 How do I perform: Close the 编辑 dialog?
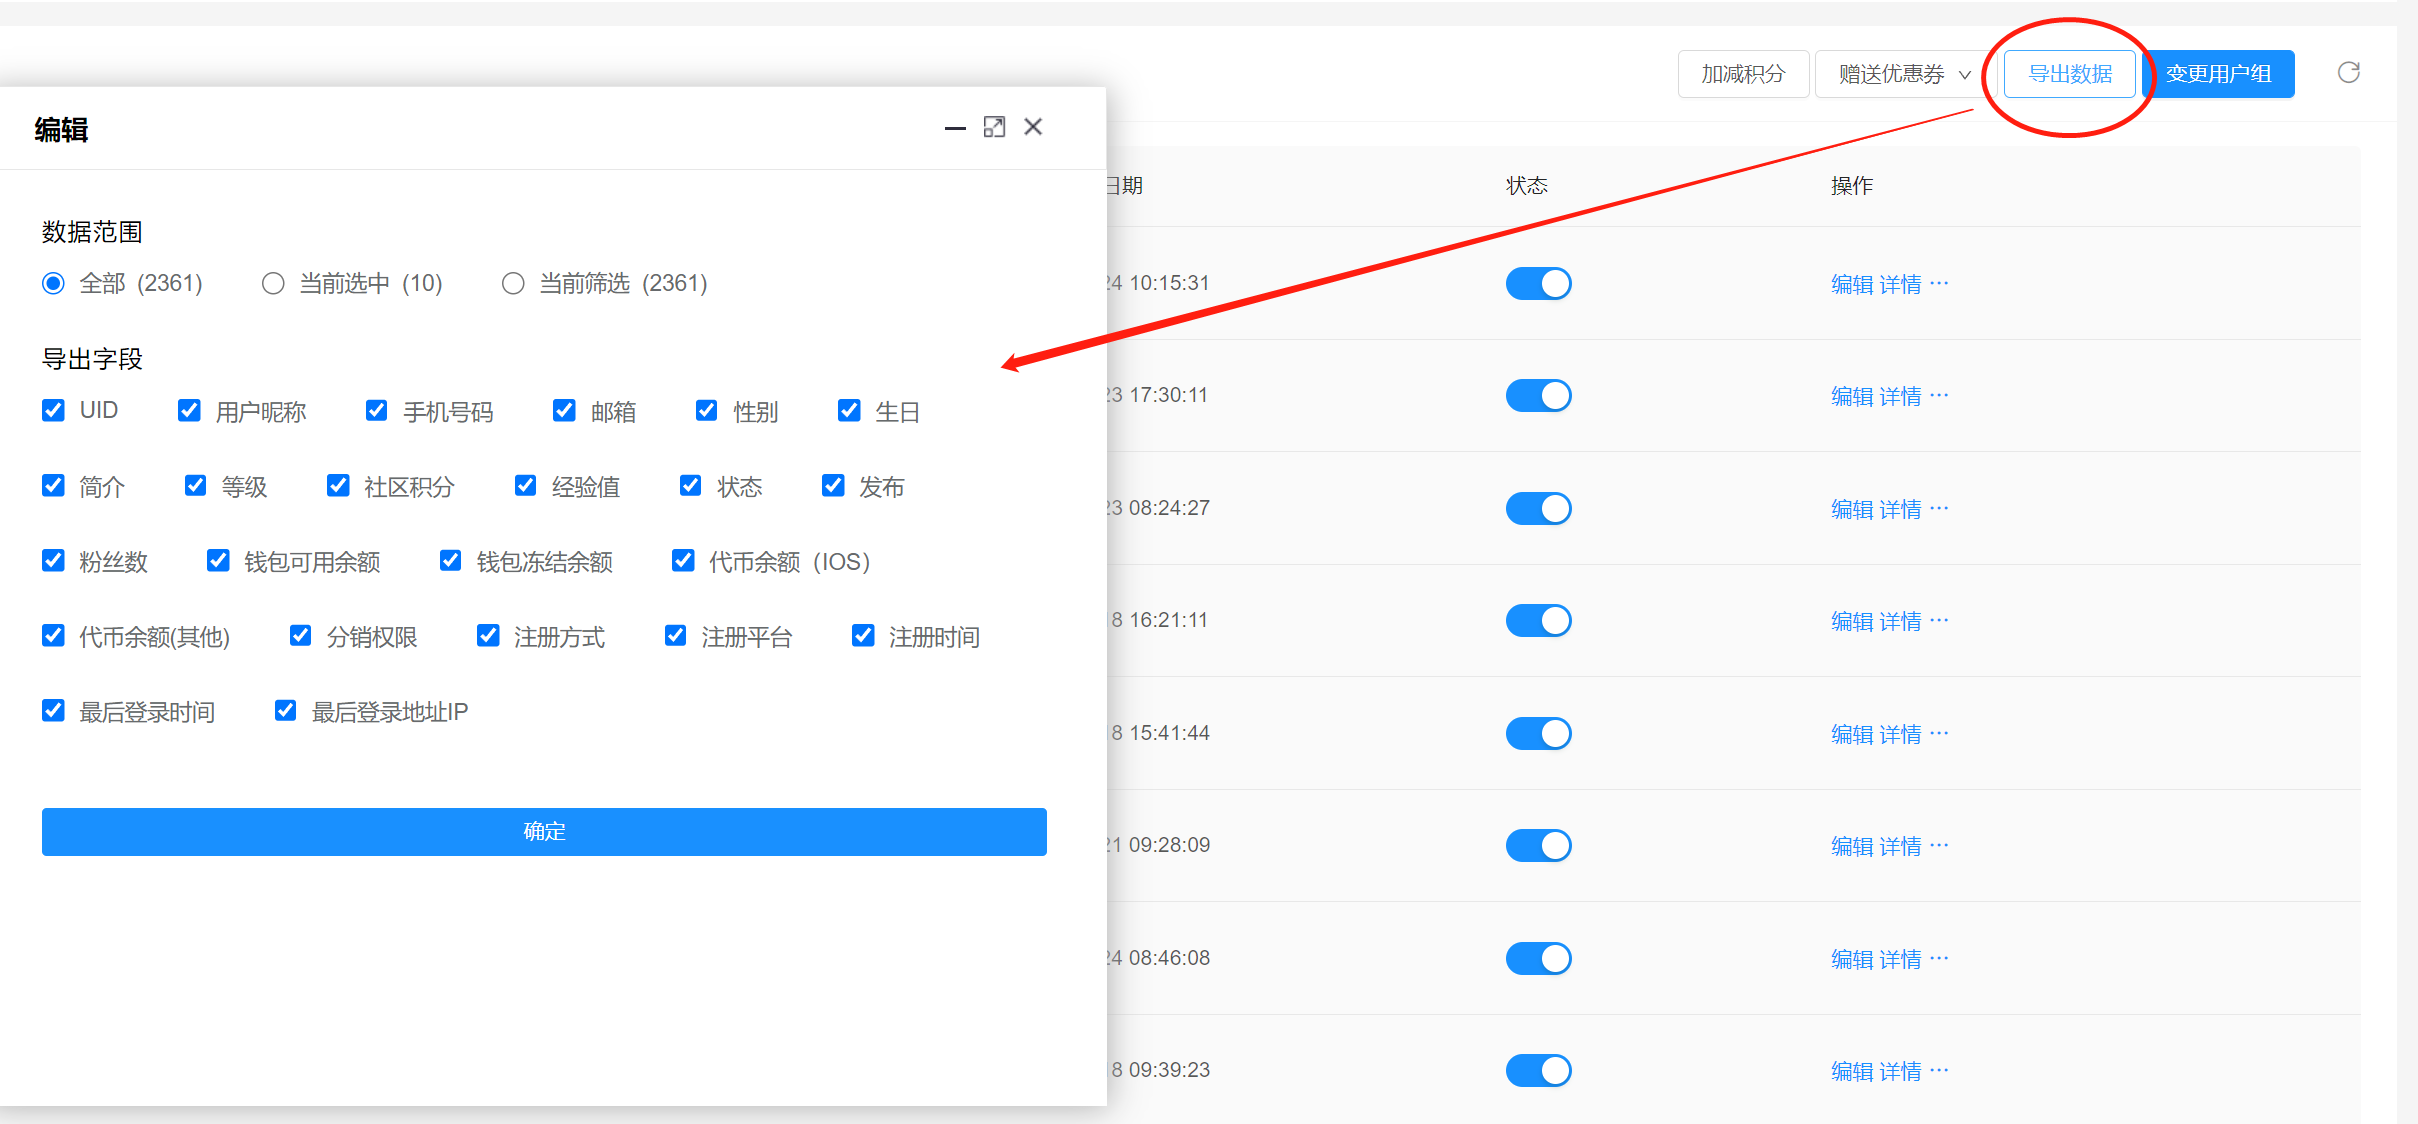[x=1033, y=127]
